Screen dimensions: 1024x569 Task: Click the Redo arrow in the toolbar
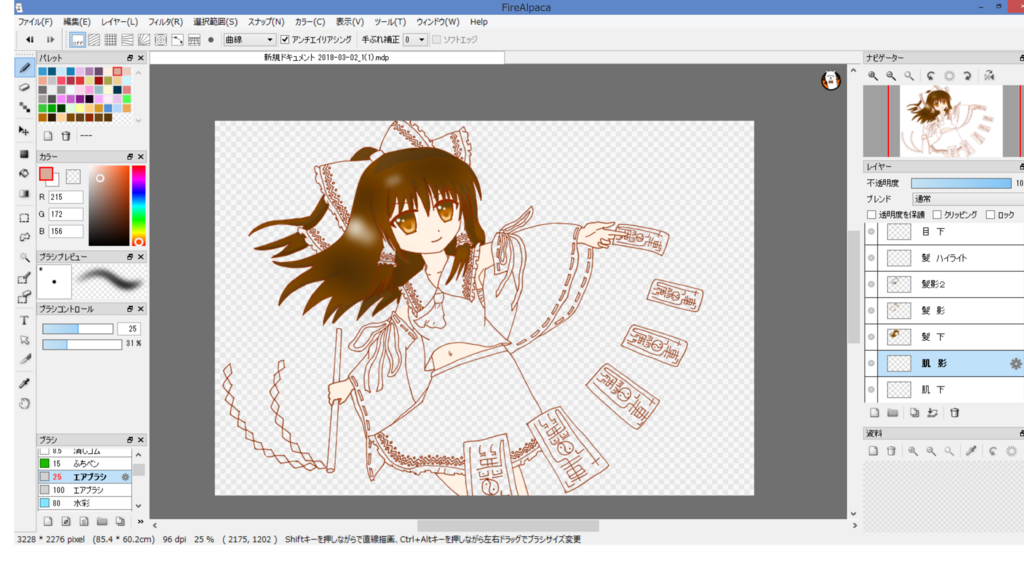[x=50, y=40]
